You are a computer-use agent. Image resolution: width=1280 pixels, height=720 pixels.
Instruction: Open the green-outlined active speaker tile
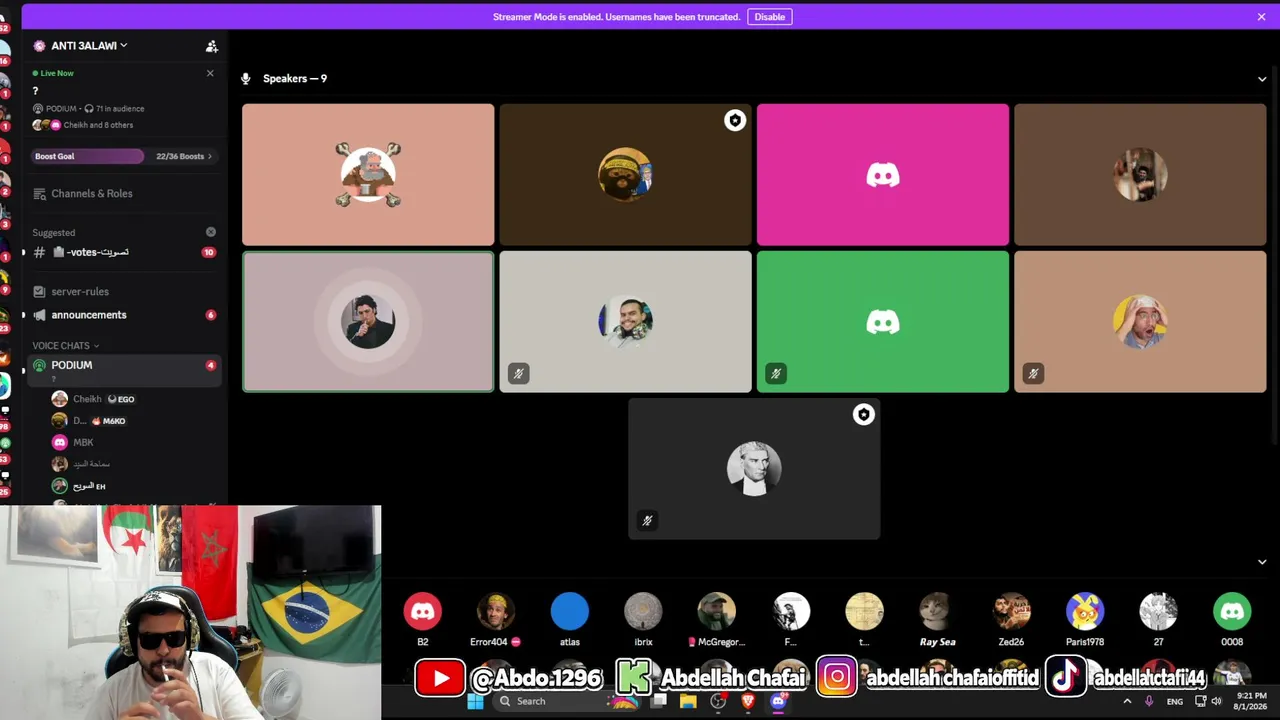point(368,322)
